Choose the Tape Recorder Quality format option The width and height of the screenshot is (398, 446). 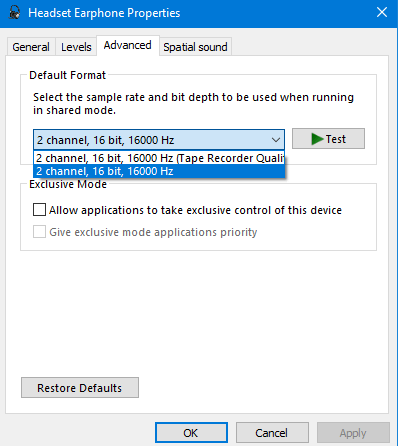(x=159, y=158)
